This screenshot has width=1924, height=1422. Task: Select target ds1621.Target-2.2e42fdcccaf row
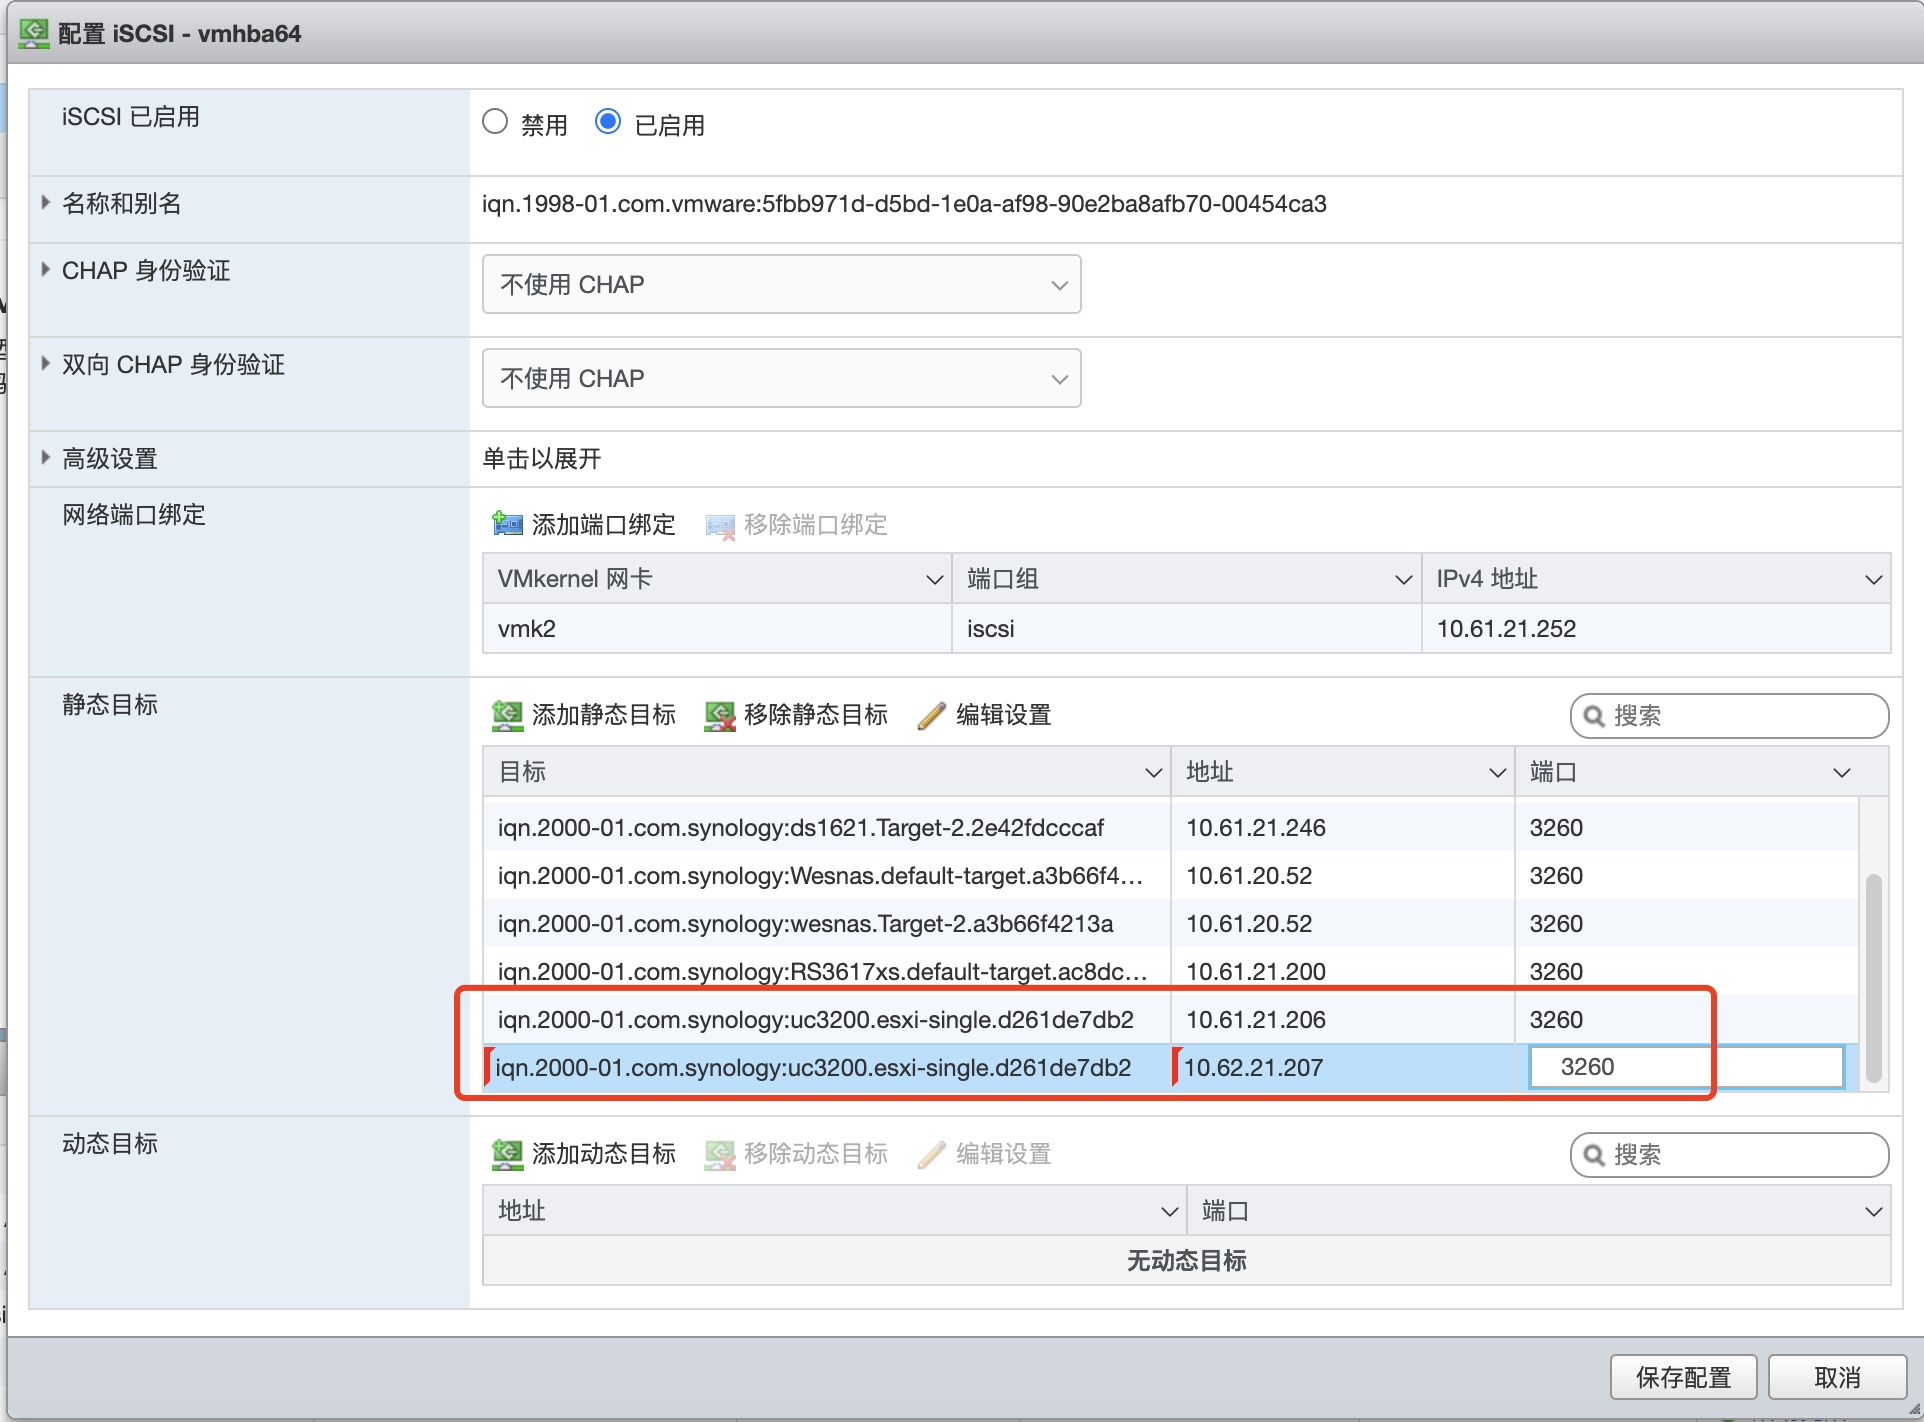pyautogui.click(x=1170, y=827)
